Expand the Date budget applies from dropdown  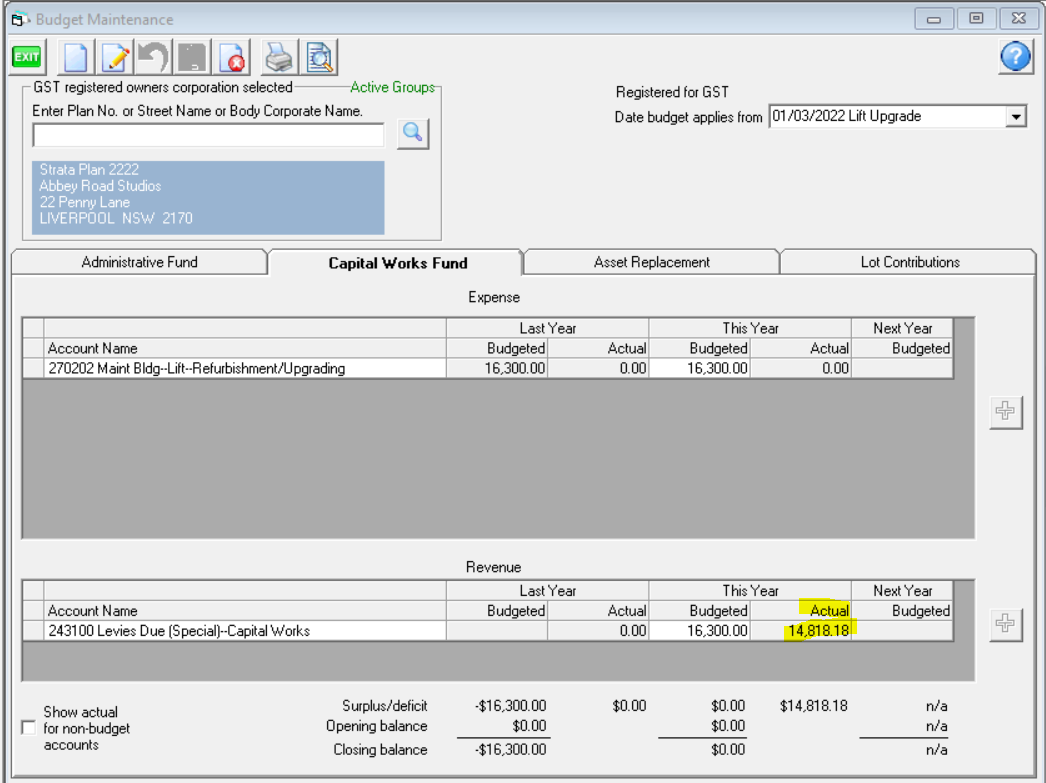[1016, 117]
